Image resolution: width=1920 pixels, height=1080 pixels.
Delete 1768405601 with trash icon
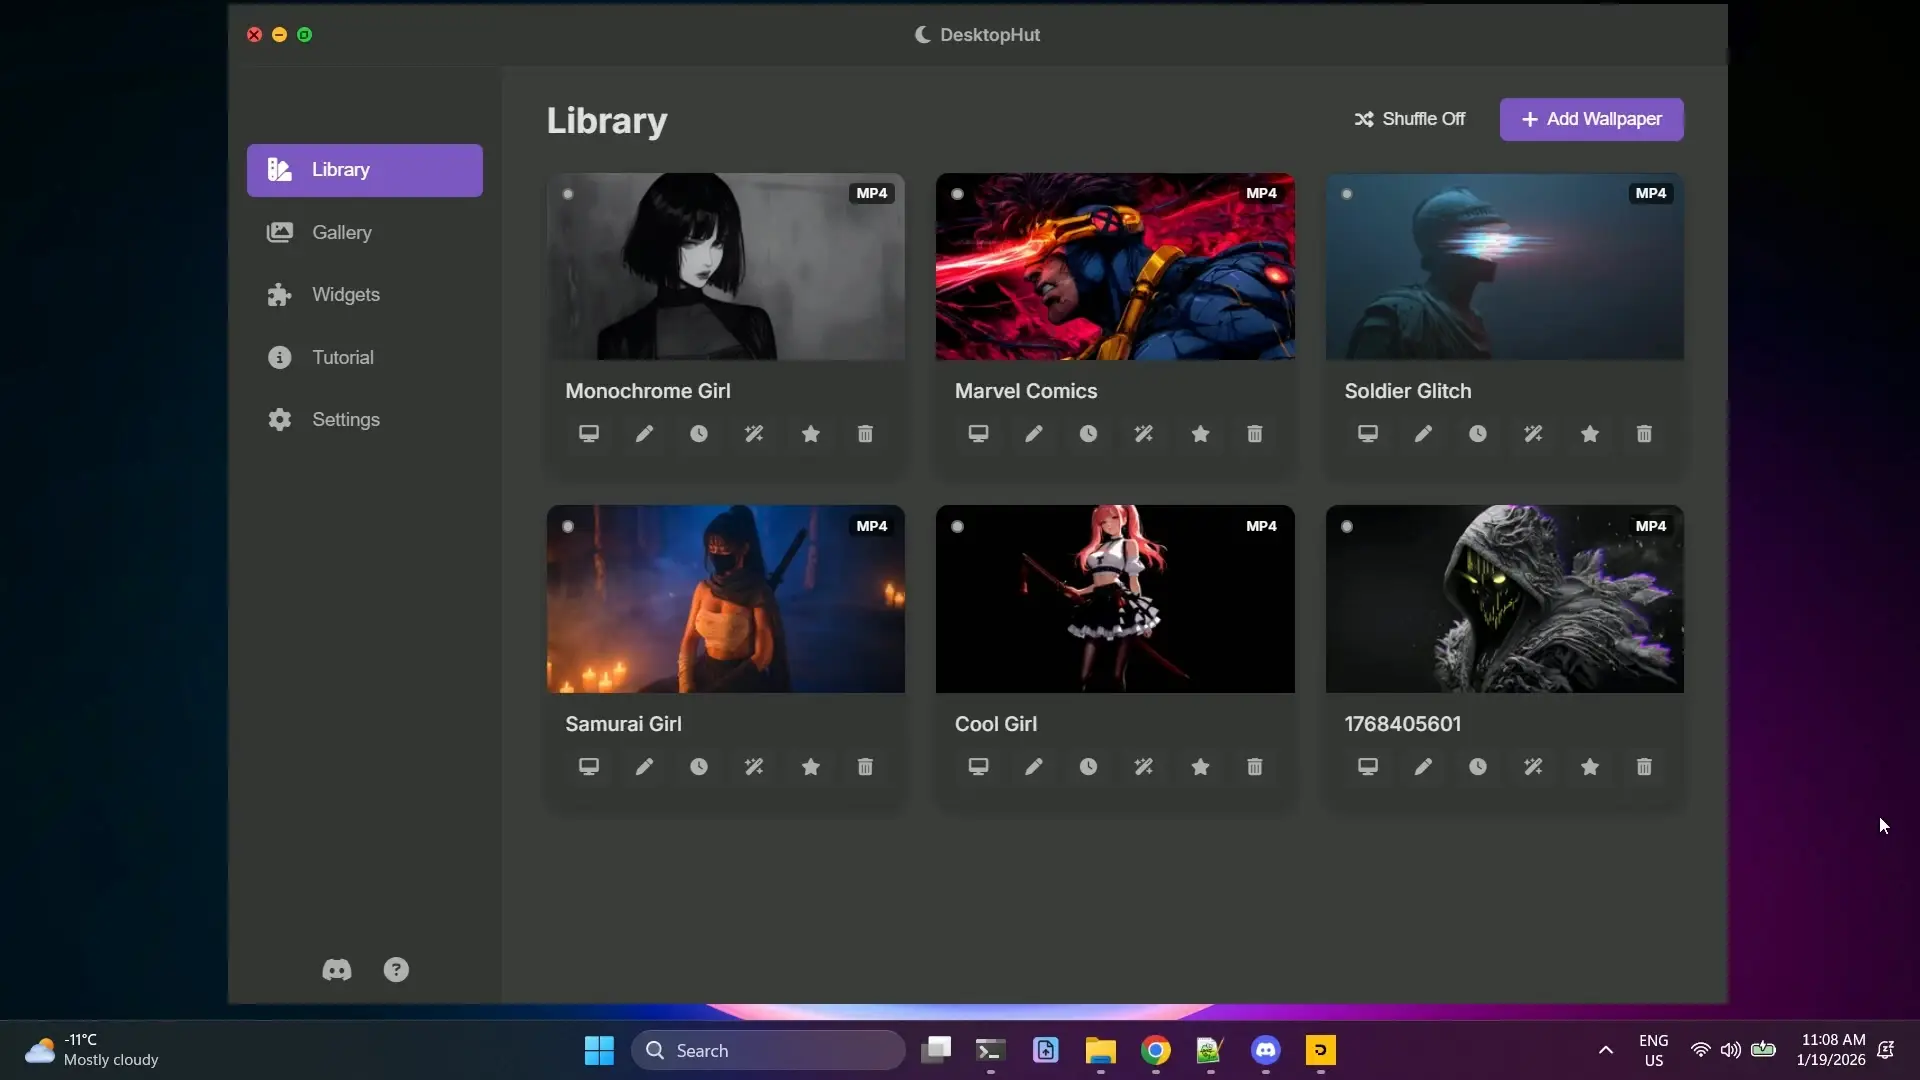click(x=1644, y=767)
